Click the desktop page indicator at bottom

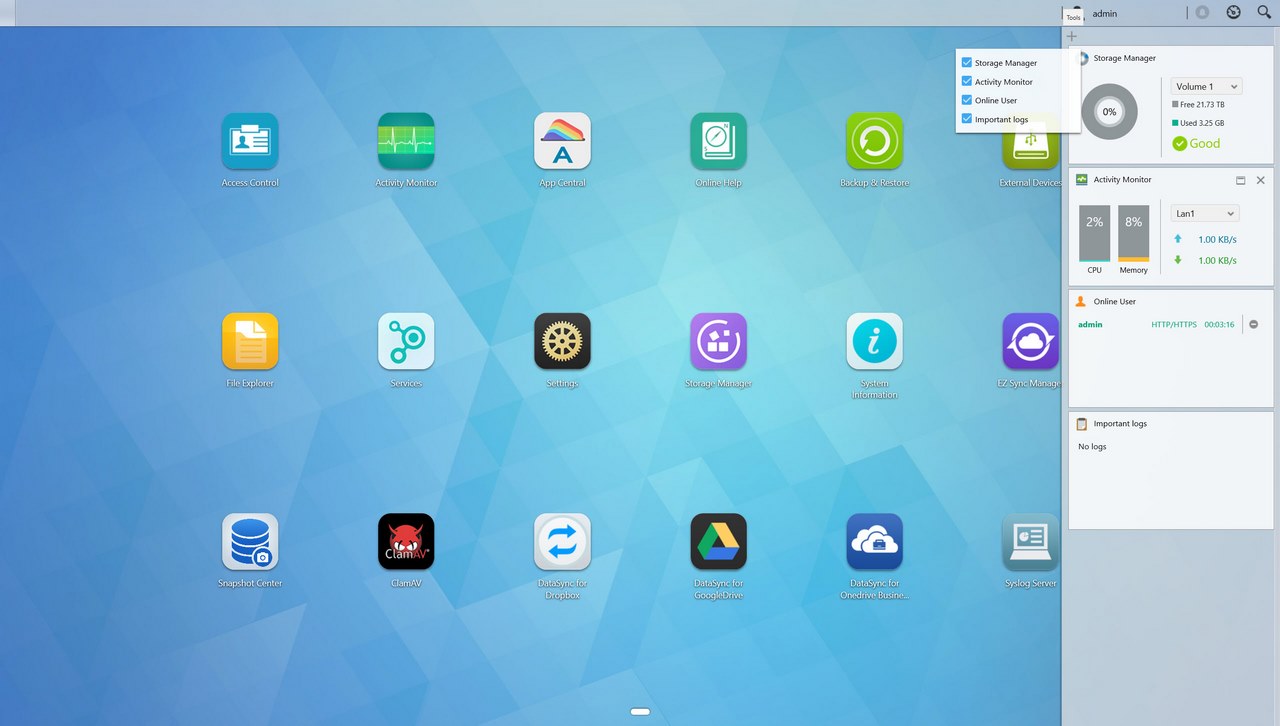click(640, 712)
